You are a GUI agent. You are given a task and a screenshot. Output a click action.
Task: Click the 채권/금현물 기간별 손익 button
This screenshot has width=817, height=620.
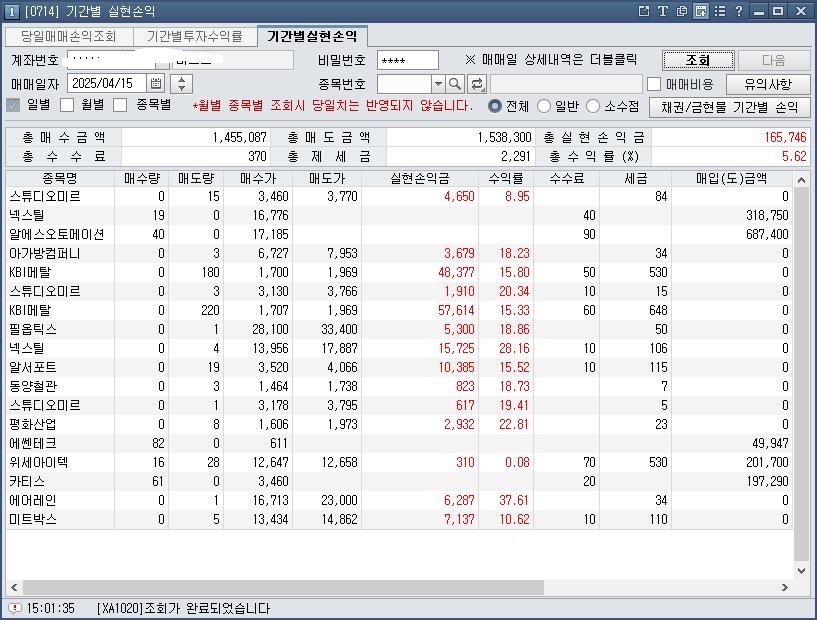(729, 107)
